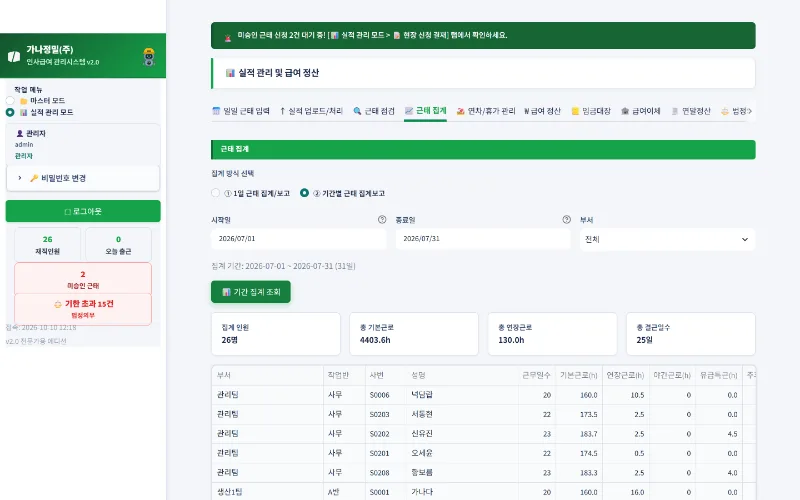Select the 근태 집계 tab
Viewport: 800px width, 500px height.
pos(426,111)
